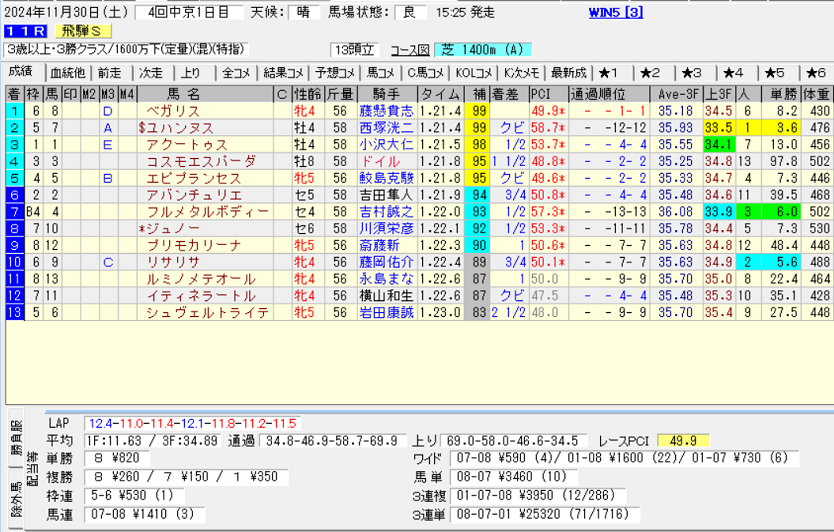
Task: Click jockey name 西塚洸二
Action: click(385, 127)
